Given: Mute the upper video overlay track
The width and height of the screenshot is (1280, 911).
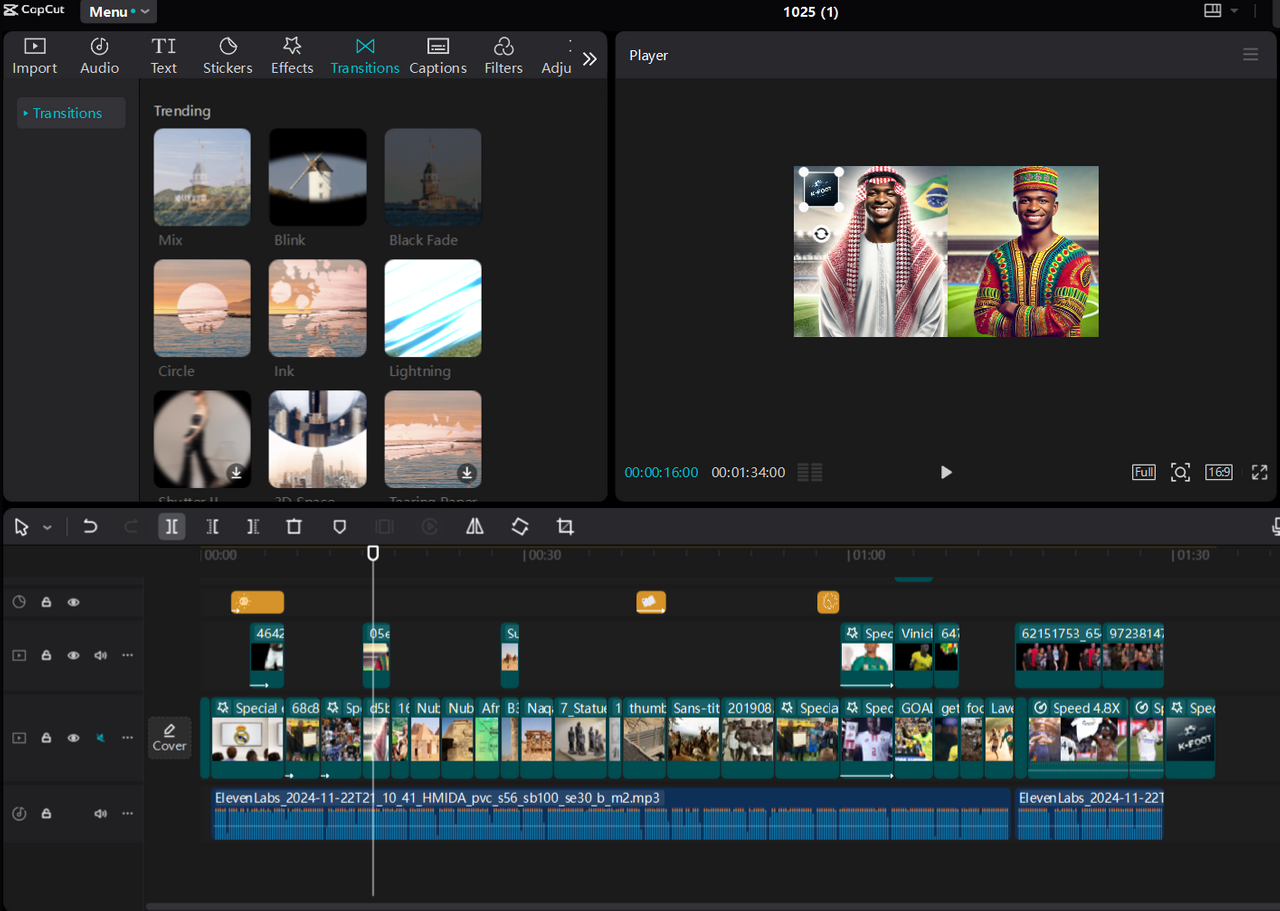Looking at the screenshot, I should pos(100,656).
